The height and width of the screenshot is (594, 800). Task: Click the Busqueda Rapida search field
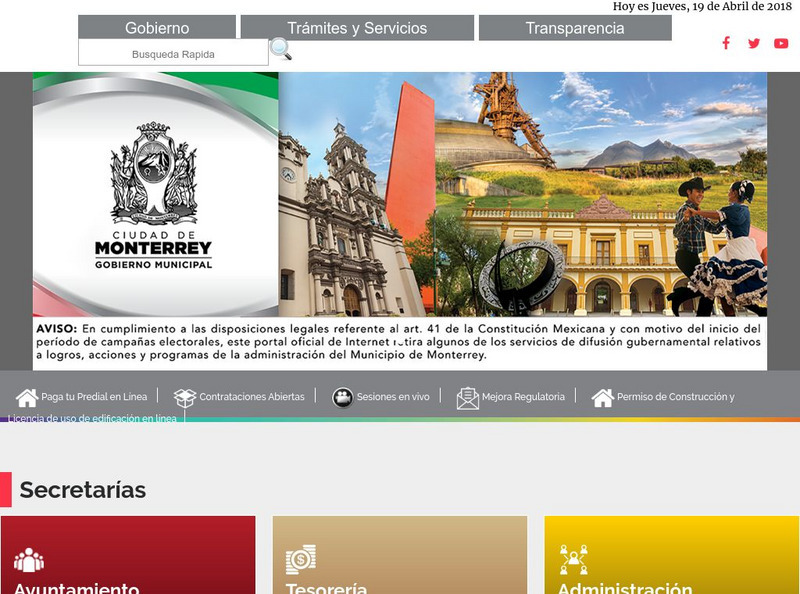(172, 53)
